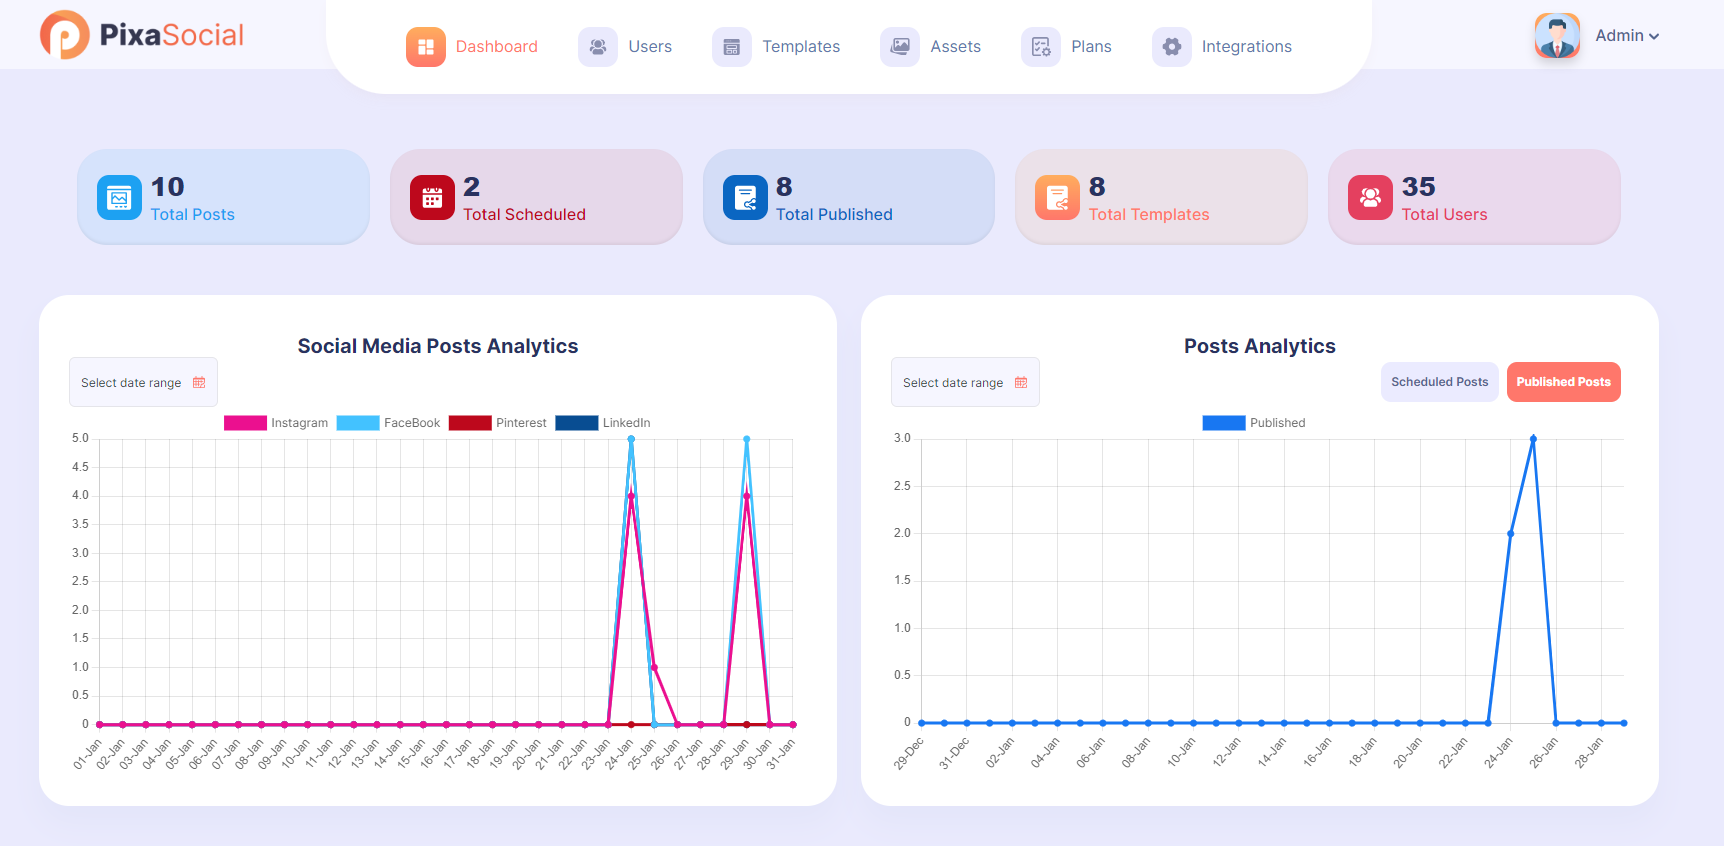1724x846 pixels.
Task: Click calendar icon in Posts Analytics date range
Action: [1021, 382]
